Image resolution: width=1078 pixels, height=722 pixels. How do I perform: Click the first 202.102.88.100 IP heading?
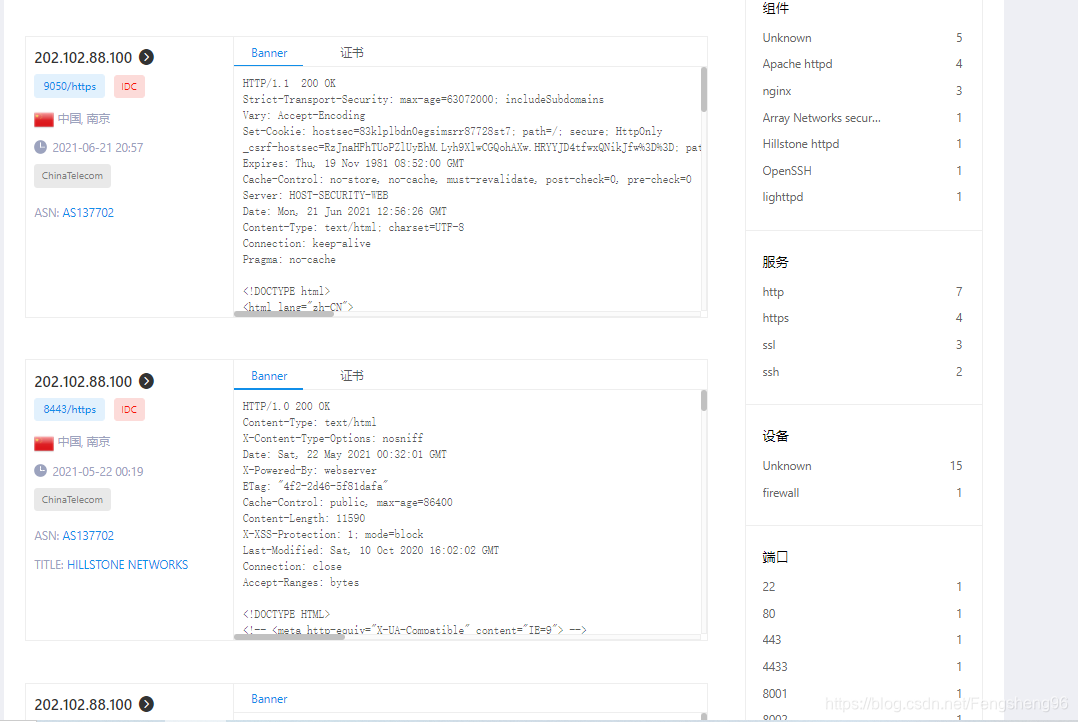83,58
